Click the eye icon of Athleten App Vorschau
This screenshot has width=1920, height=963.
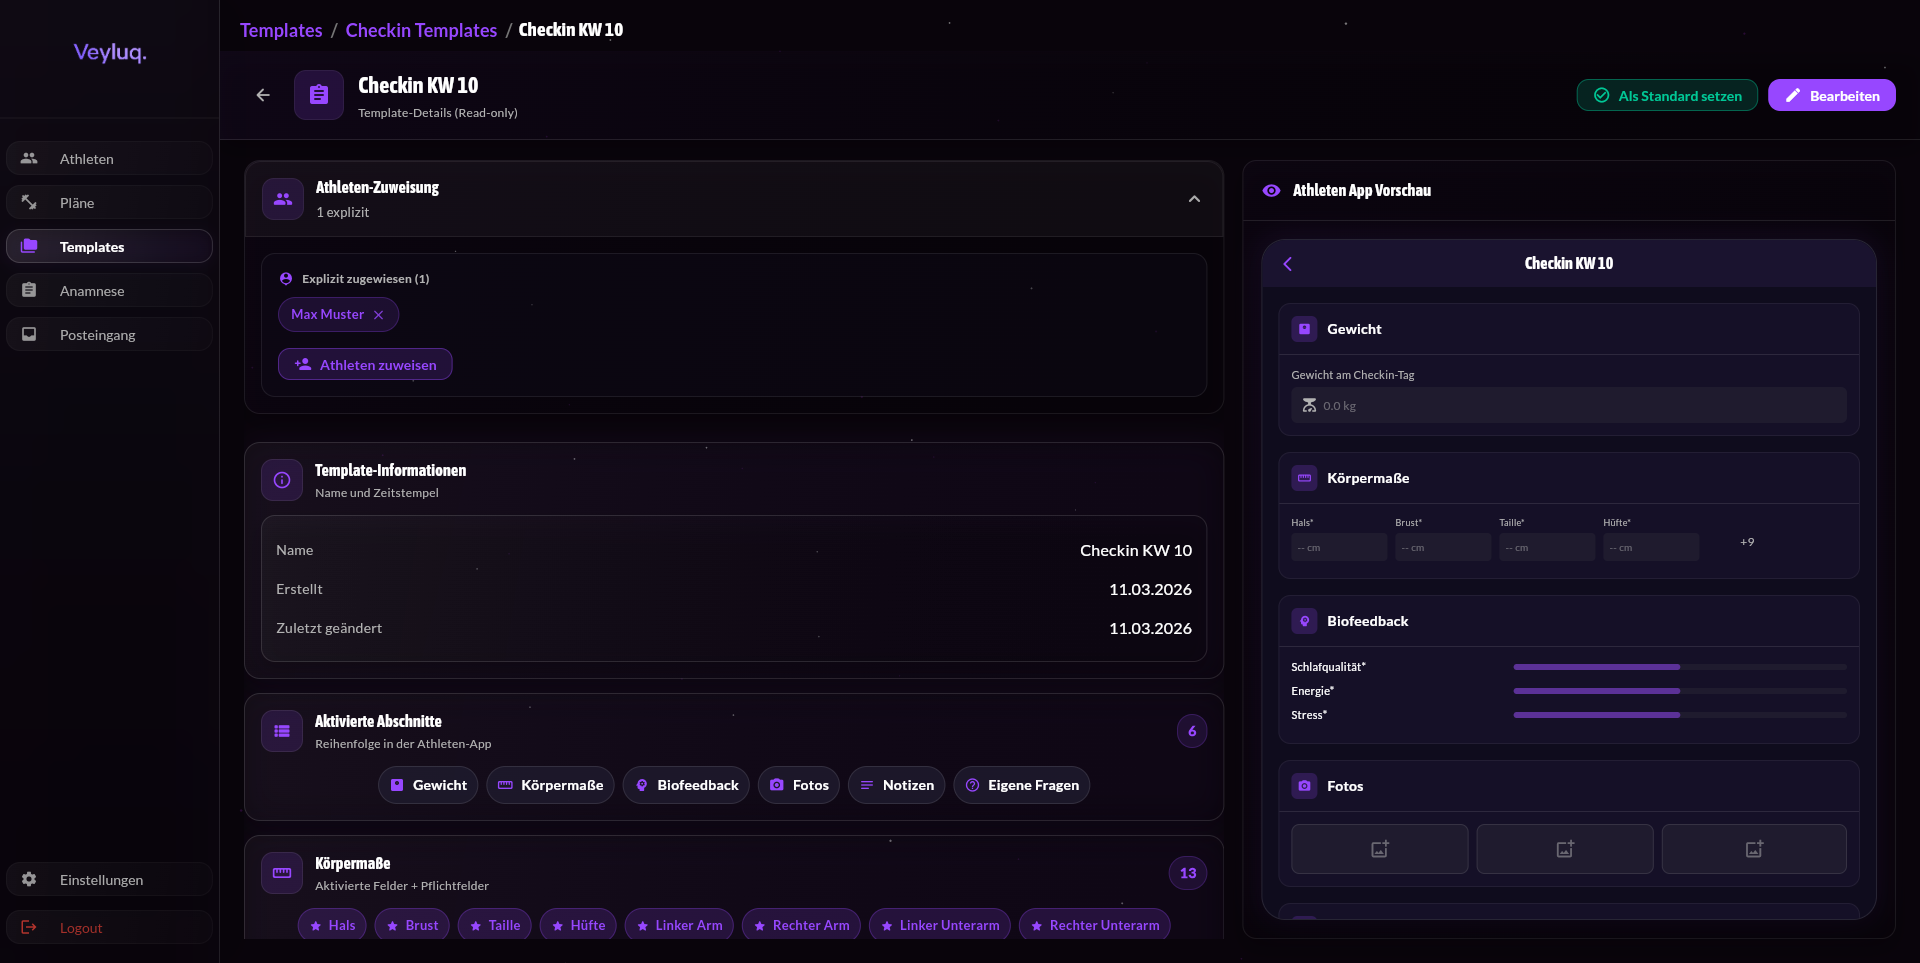[x=1271, y=191]
